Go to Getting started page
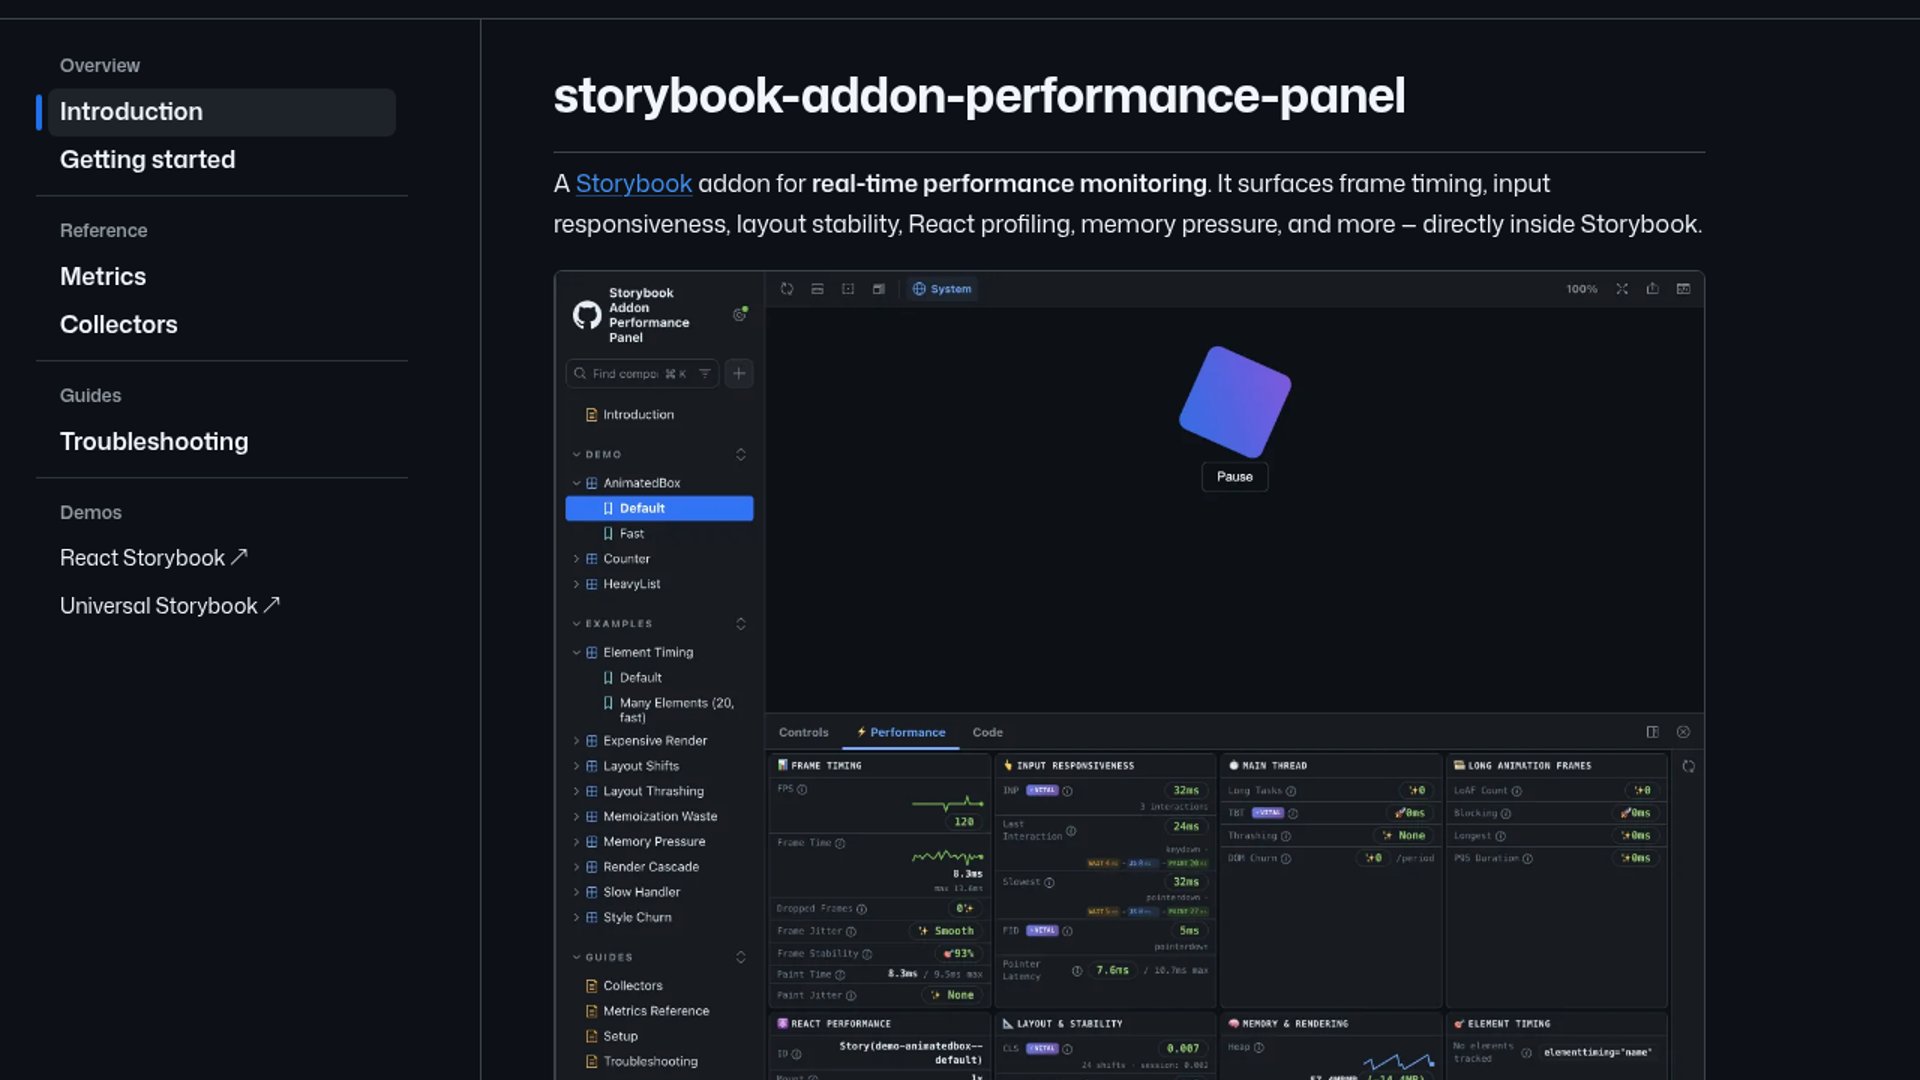 click(x=147, y=160)
